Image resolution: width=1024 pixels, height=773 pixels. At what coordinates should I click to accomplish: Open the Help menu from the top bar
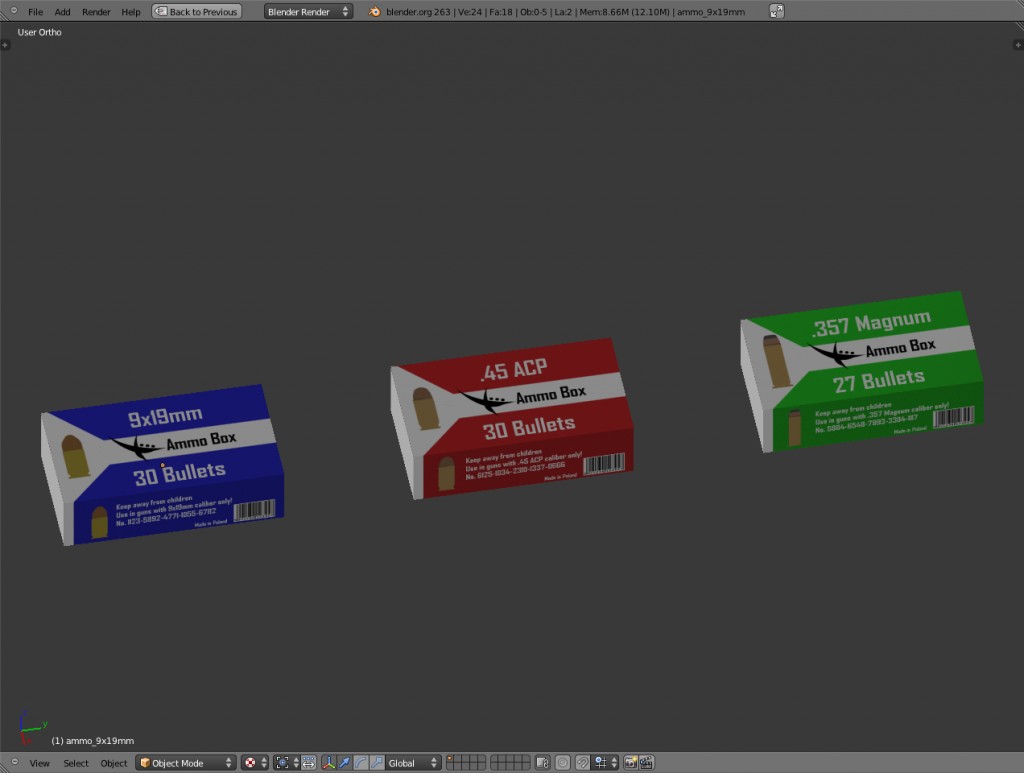pos(130,11)
